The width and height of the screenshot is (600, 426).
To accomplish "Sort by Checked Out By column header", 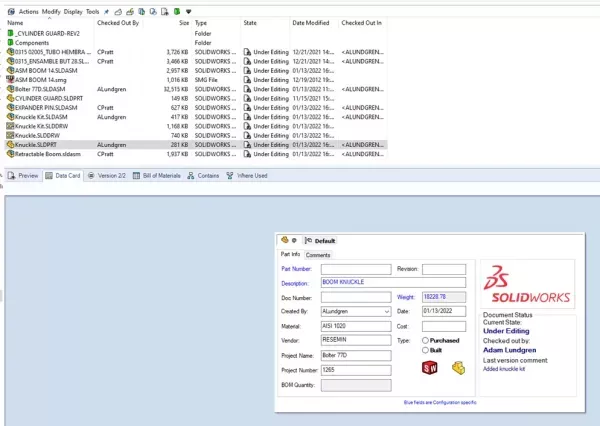I will pyautogui.click(x=118, y=23).
